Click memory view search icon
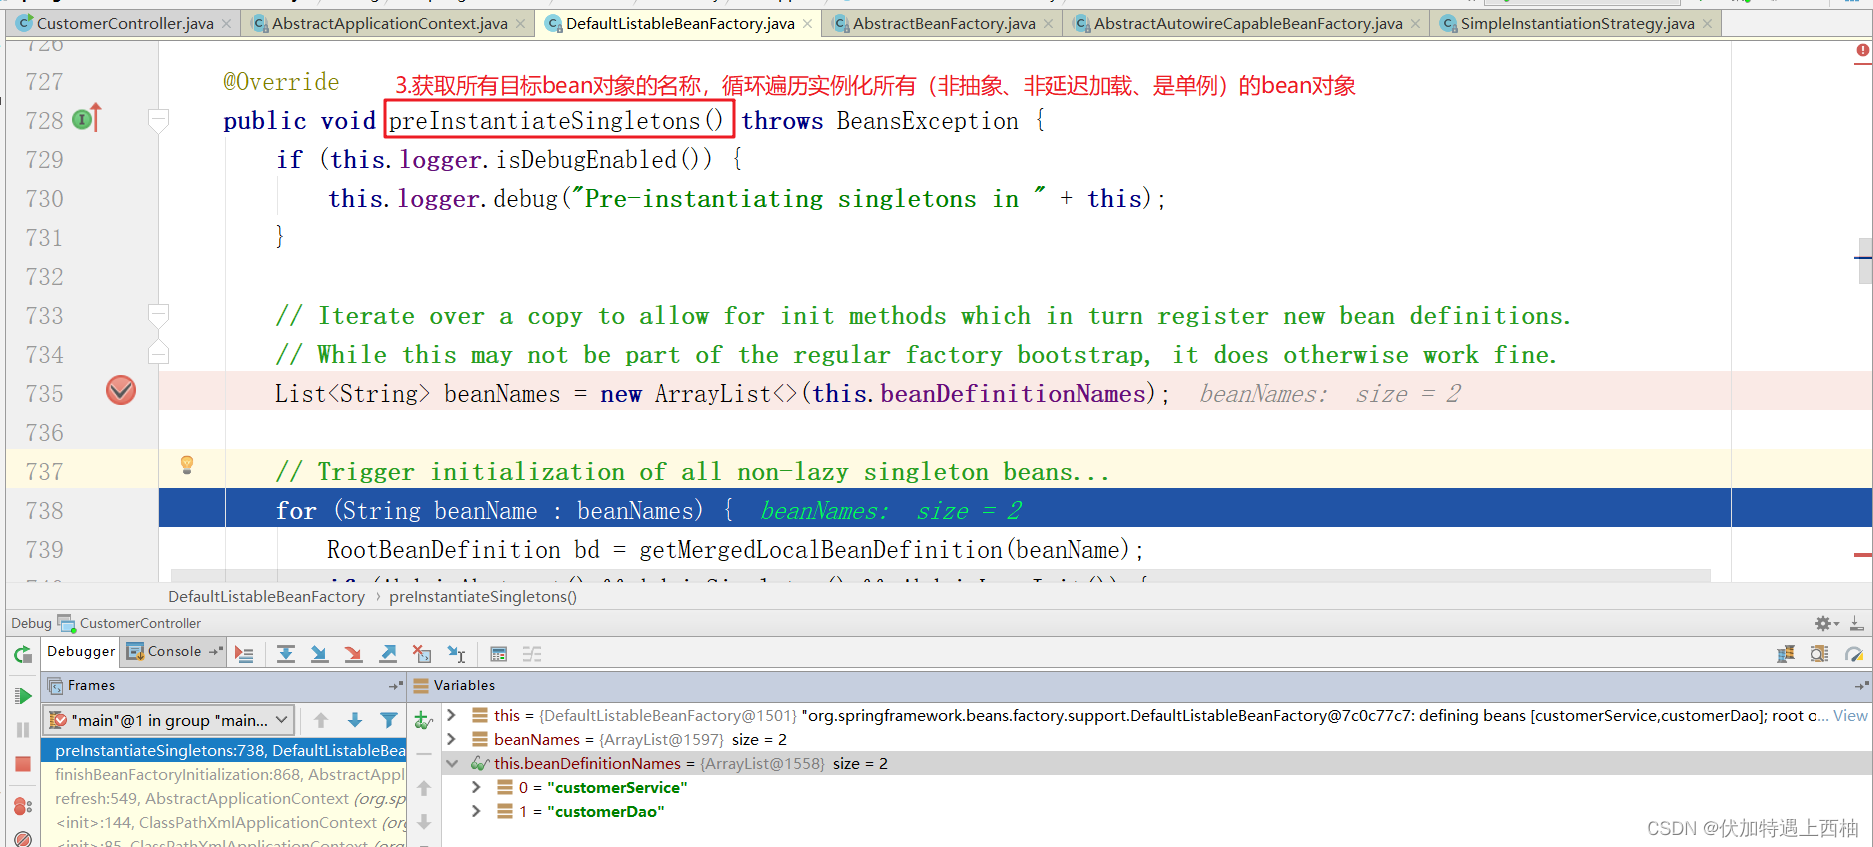Viewport: 1873px width, 847px height. tap(1820, 654)
